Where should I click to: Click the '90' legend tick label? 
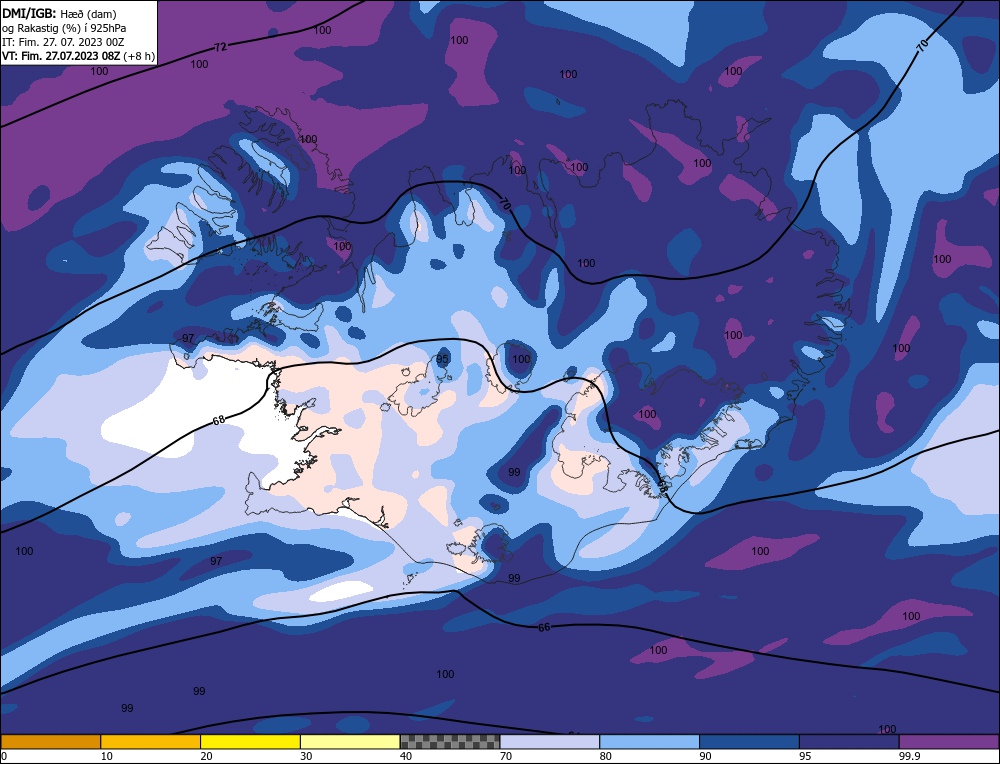(706, 756)
